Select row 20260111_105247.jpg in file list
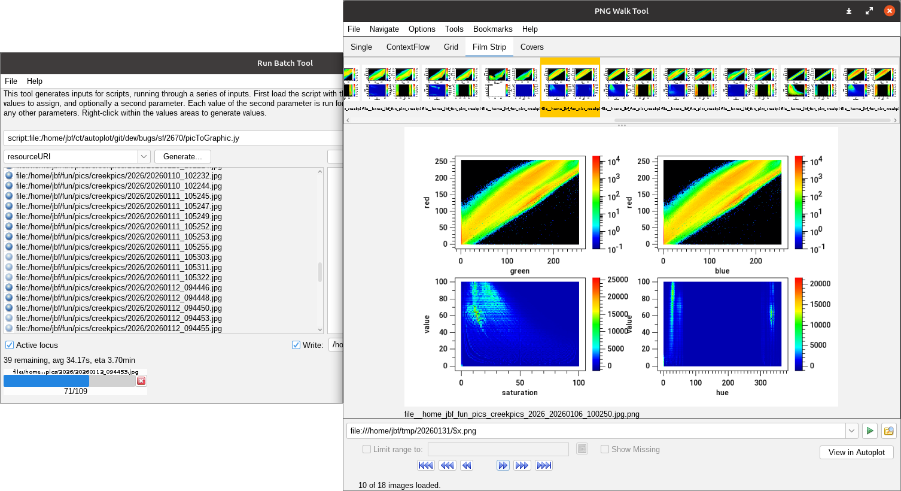 click(x=118, y=206)
